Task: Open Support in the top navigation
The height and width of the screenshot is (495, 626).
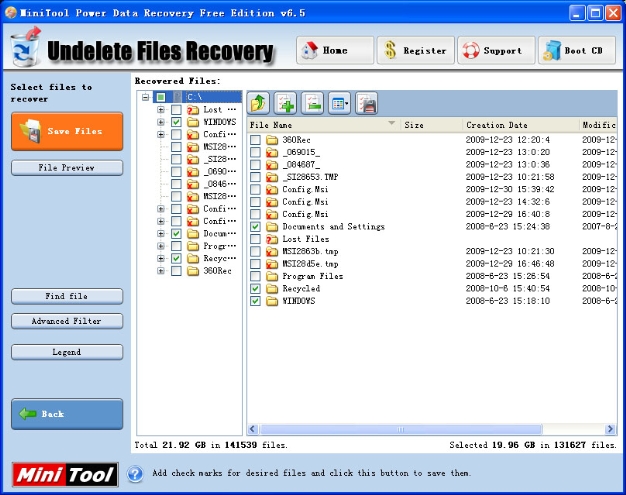Action: click(x=496, y=50)
